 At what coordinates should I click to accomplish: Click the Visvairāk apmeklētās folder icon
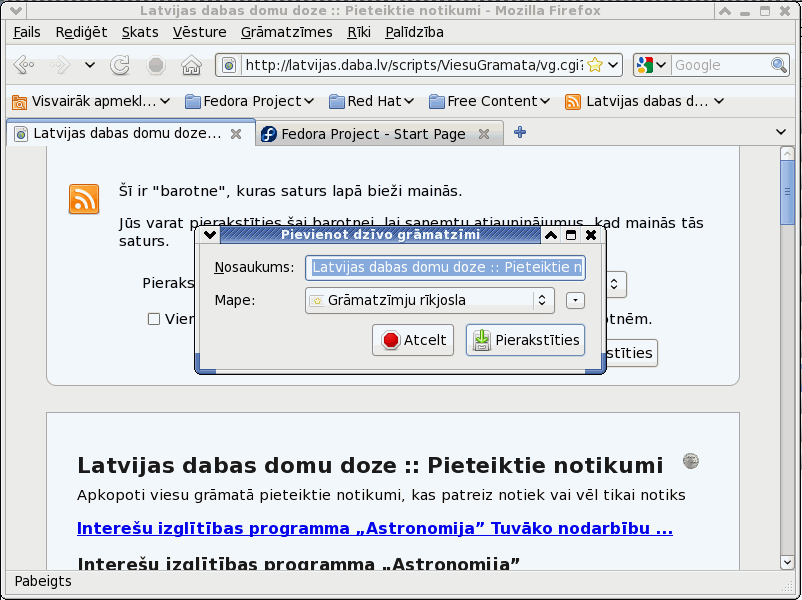coord(19,102)
